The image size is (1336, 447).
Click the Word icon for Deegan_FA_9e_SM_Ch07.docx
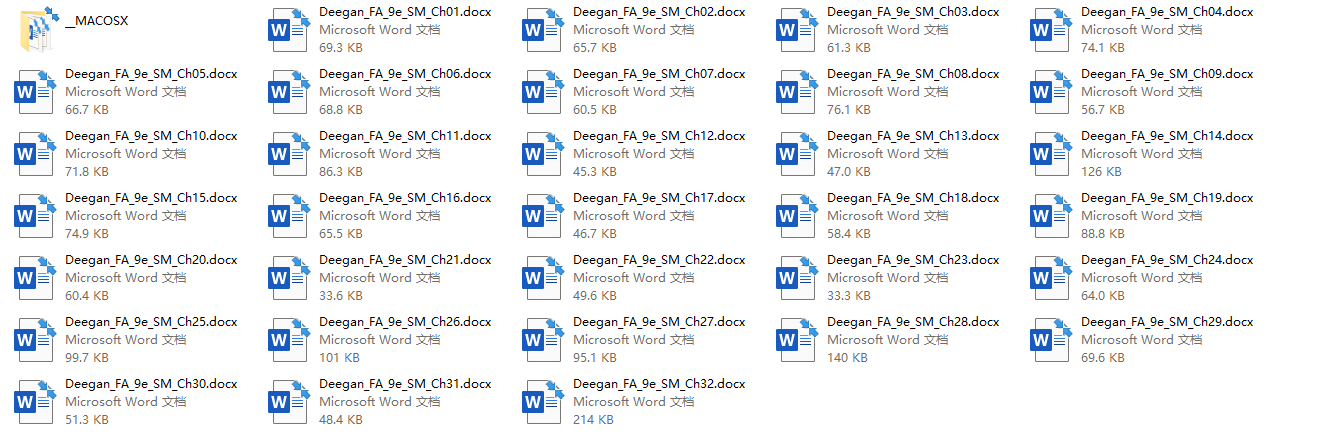(543, 92)
